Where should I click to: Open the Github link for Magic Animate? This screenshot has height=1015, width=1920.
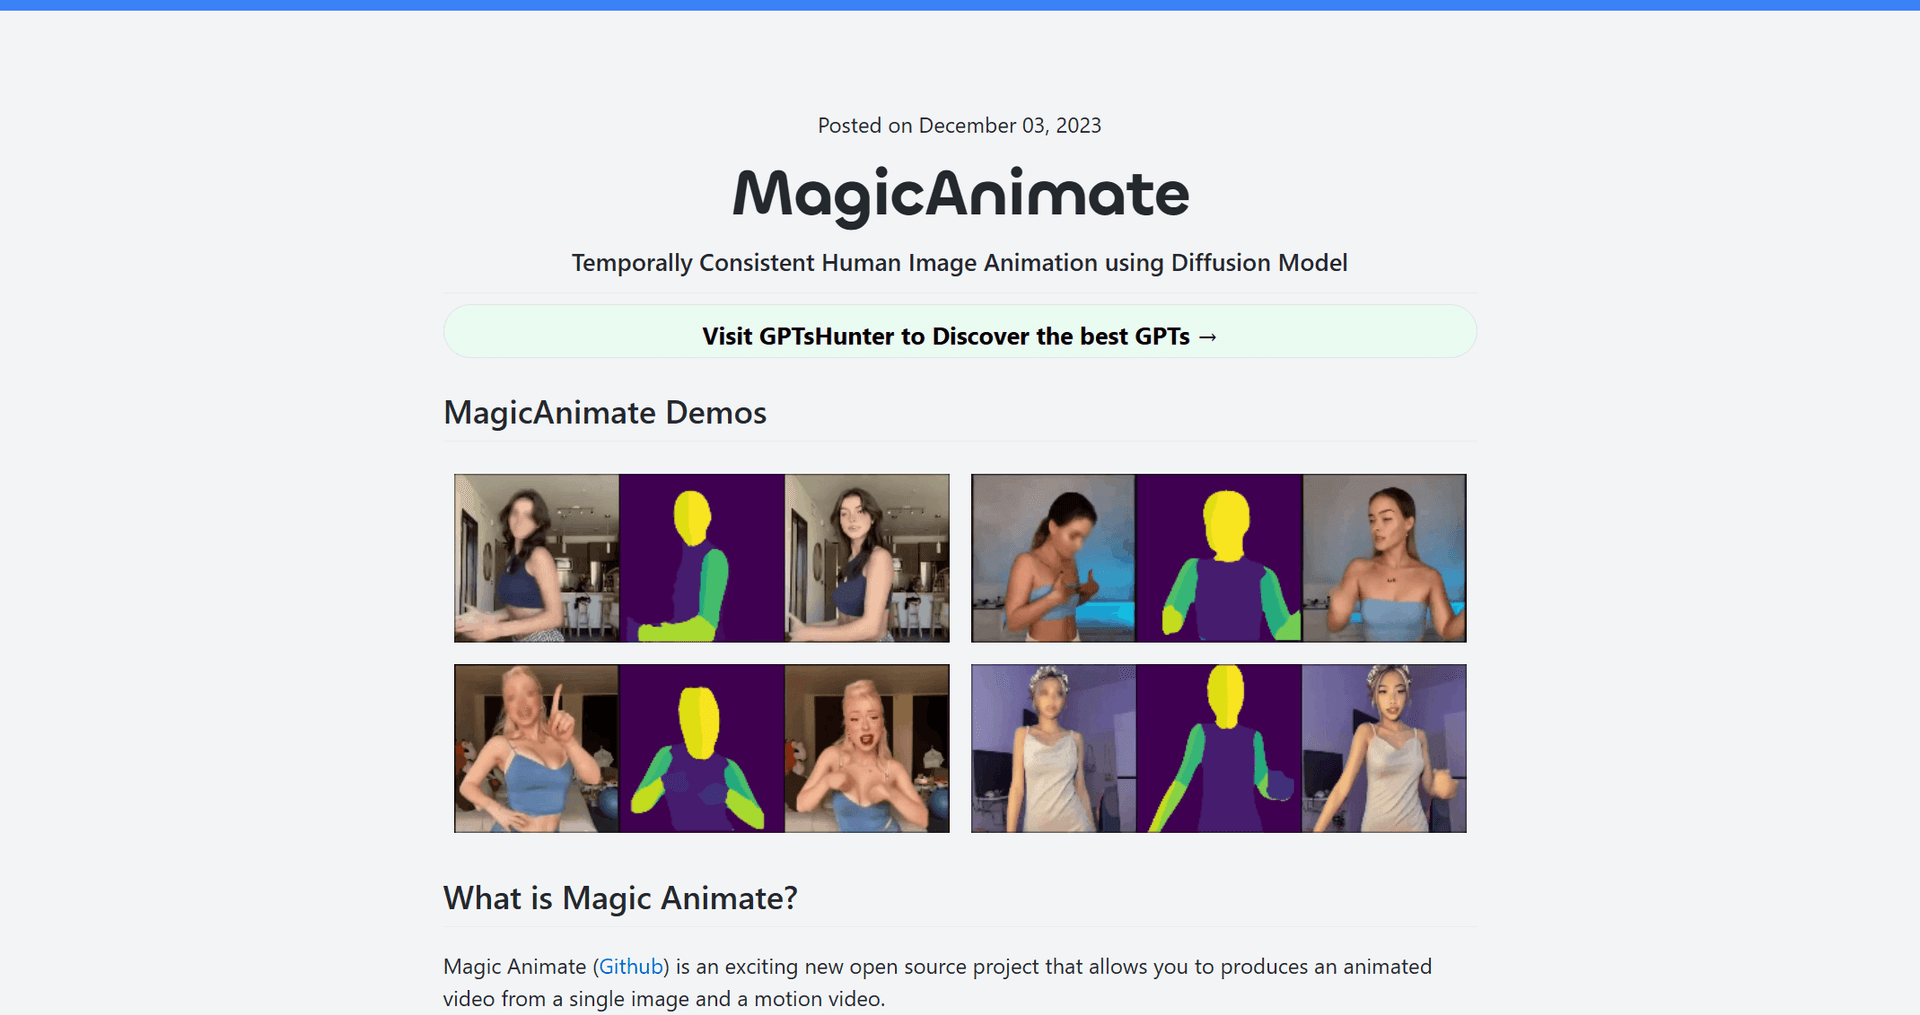pos(630,966)
